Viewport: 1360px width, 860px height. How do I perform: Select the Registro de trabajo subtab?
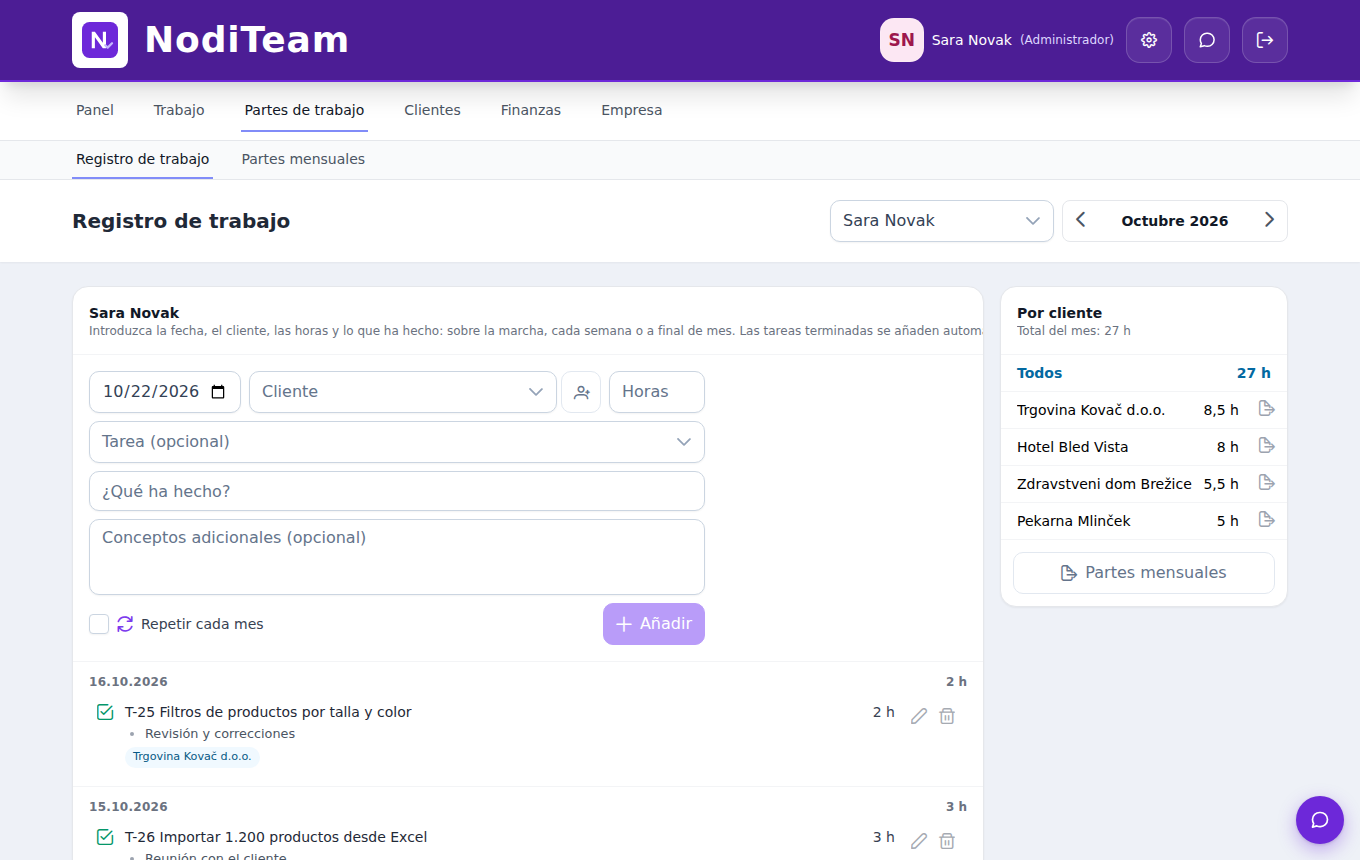(x=143, y=159)
